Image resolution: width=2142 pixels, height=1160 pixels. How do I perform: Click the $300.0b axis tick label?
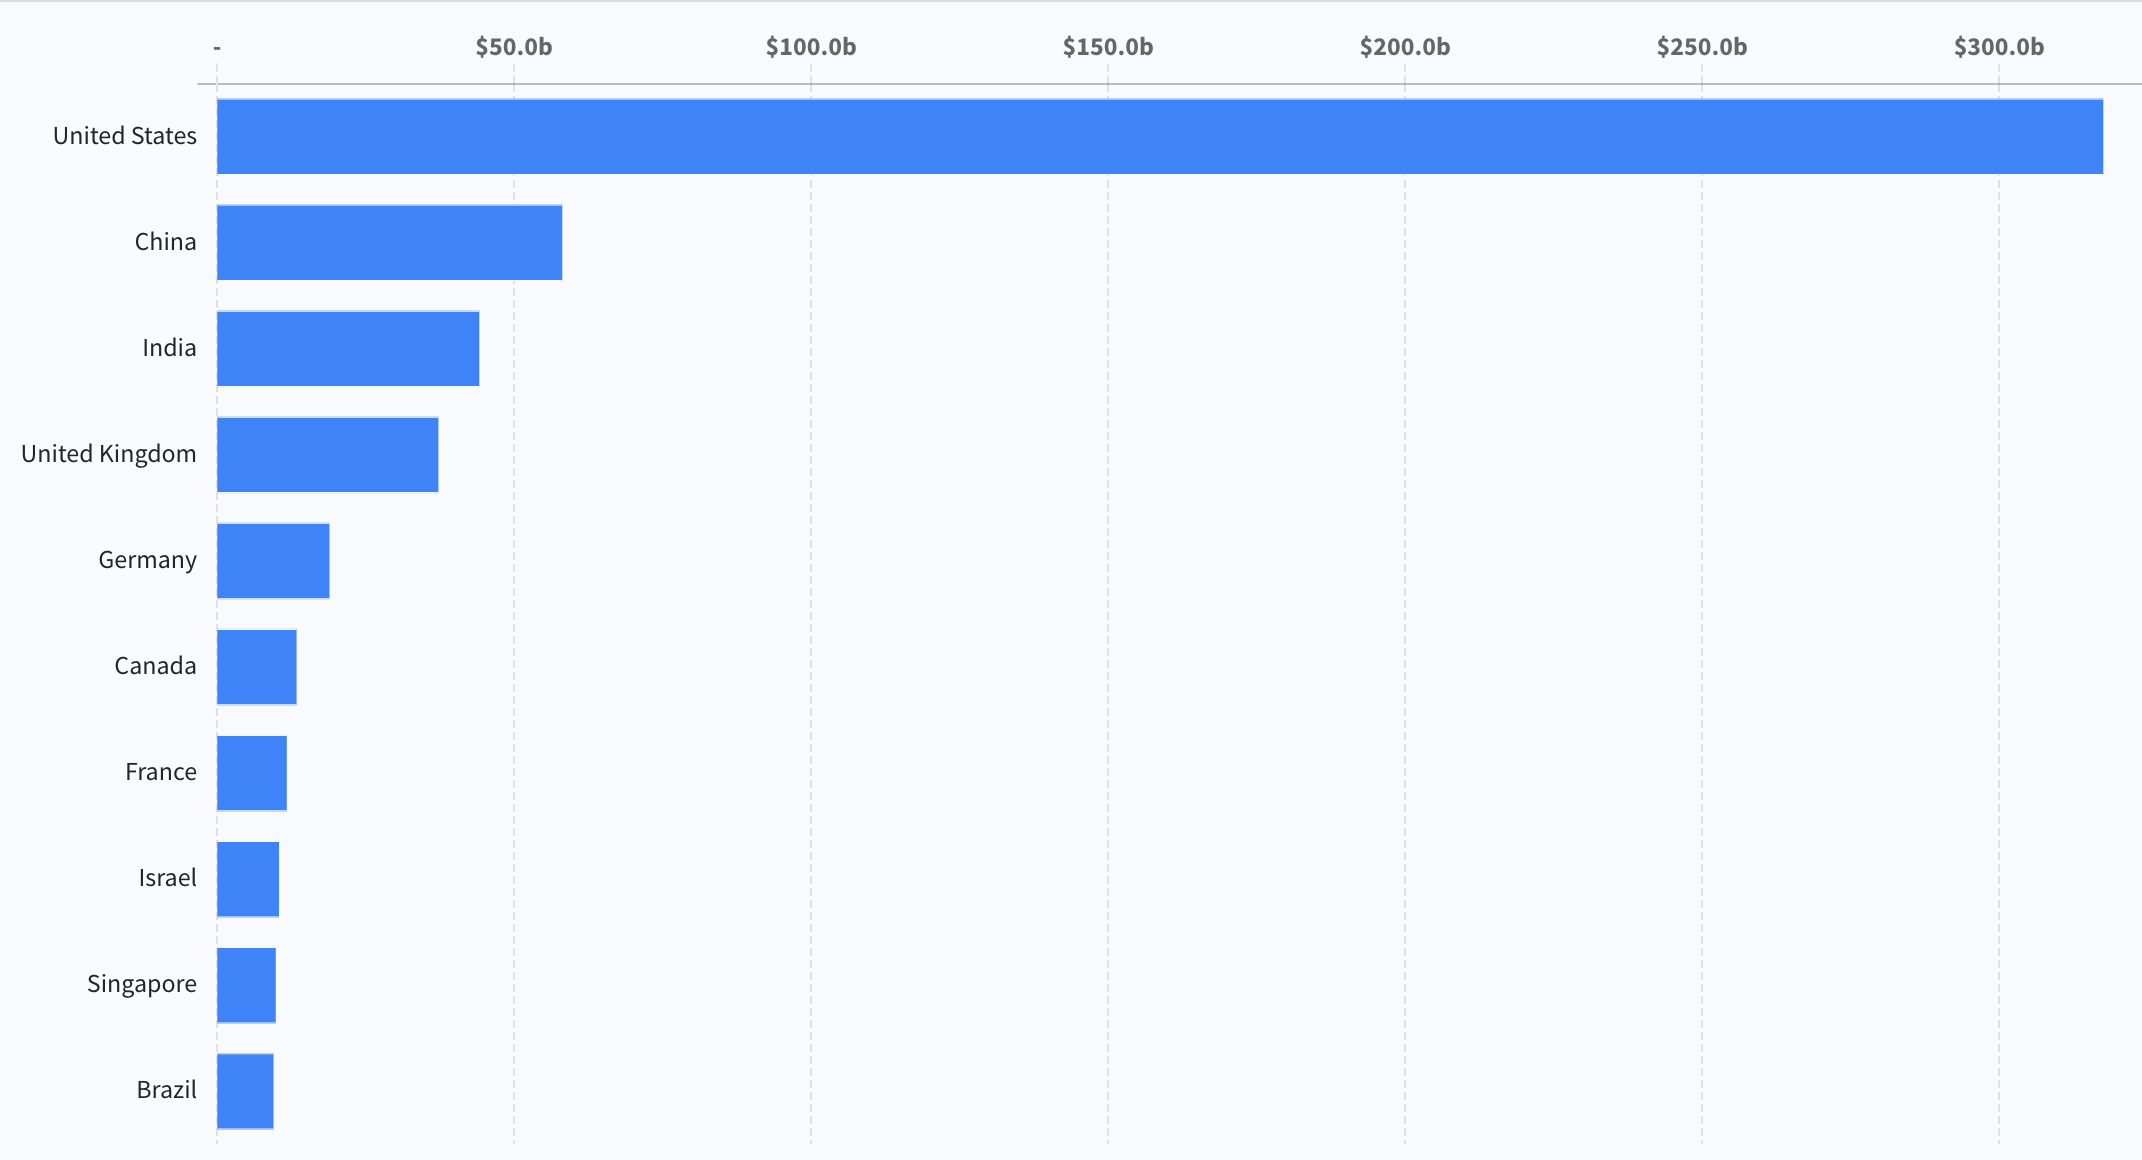point(1998,47)
